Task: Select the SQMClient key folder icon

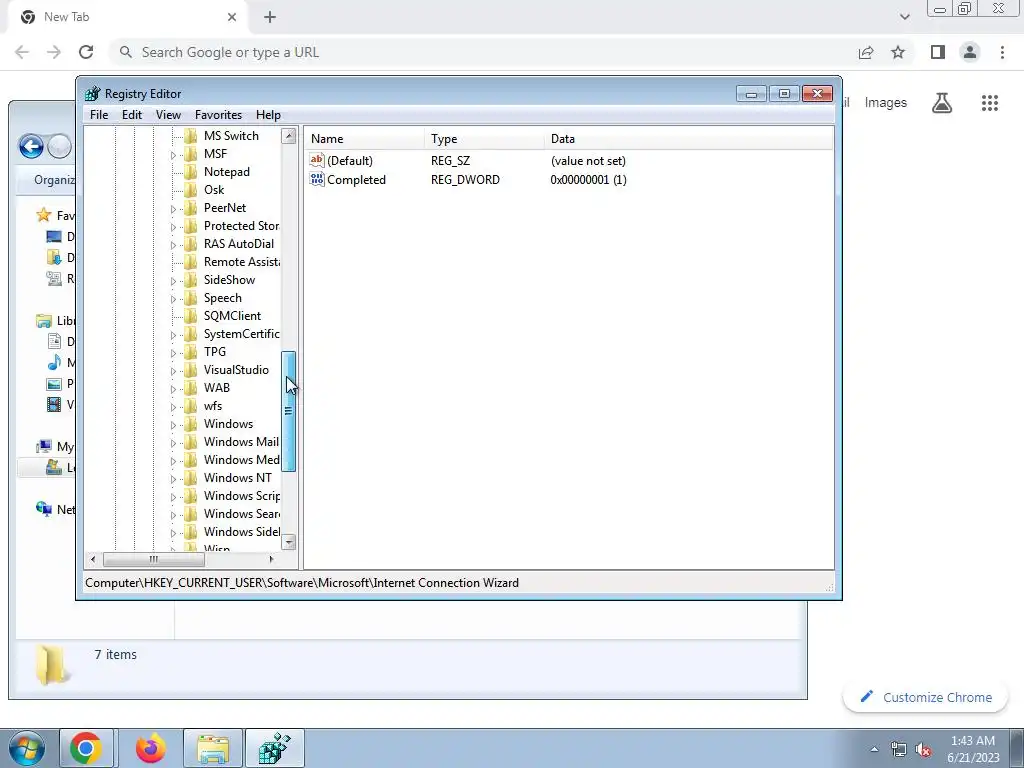Action: coord(191,316)
